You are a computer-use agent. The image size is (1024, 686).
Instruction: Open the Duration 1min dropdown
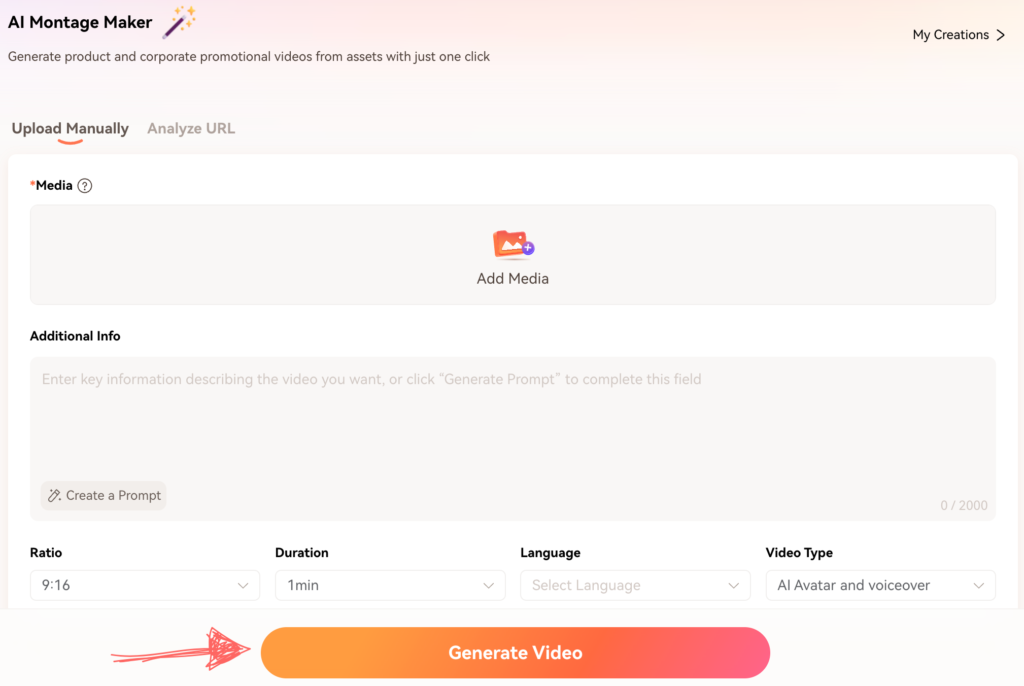tap(390, 585)
